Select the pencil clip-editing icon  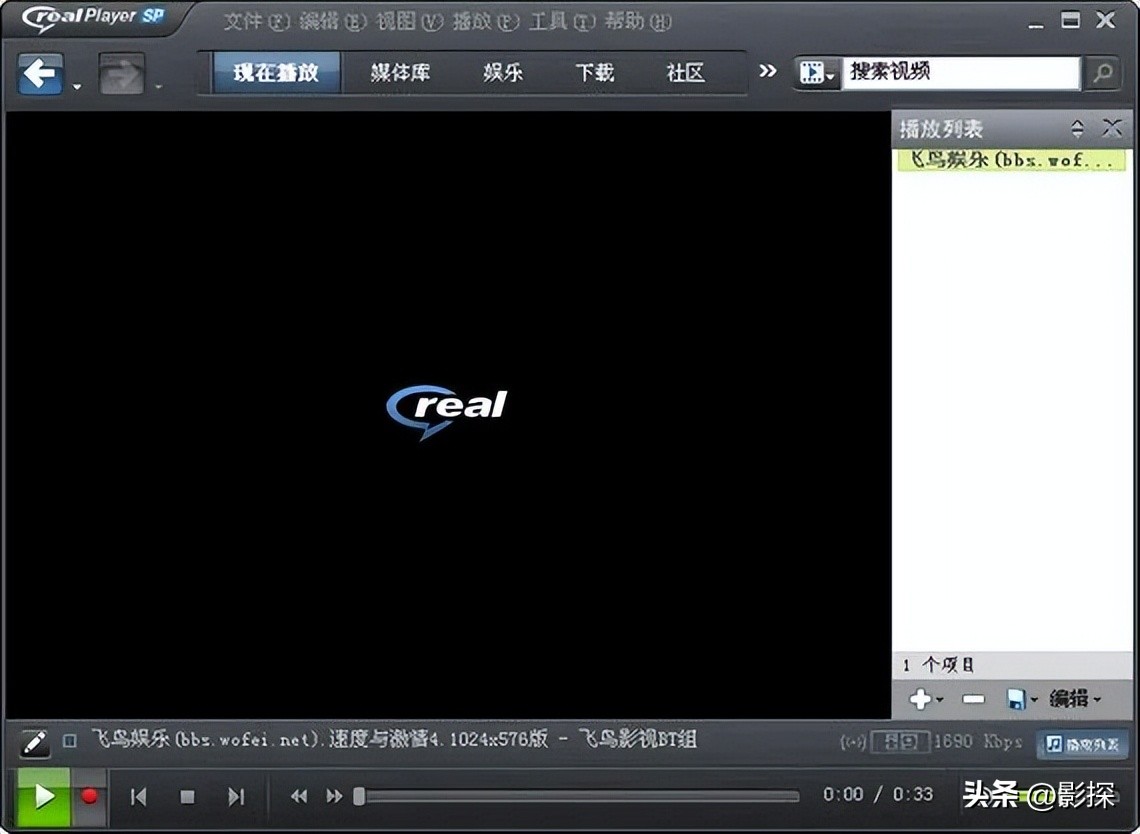click(35, 741)
